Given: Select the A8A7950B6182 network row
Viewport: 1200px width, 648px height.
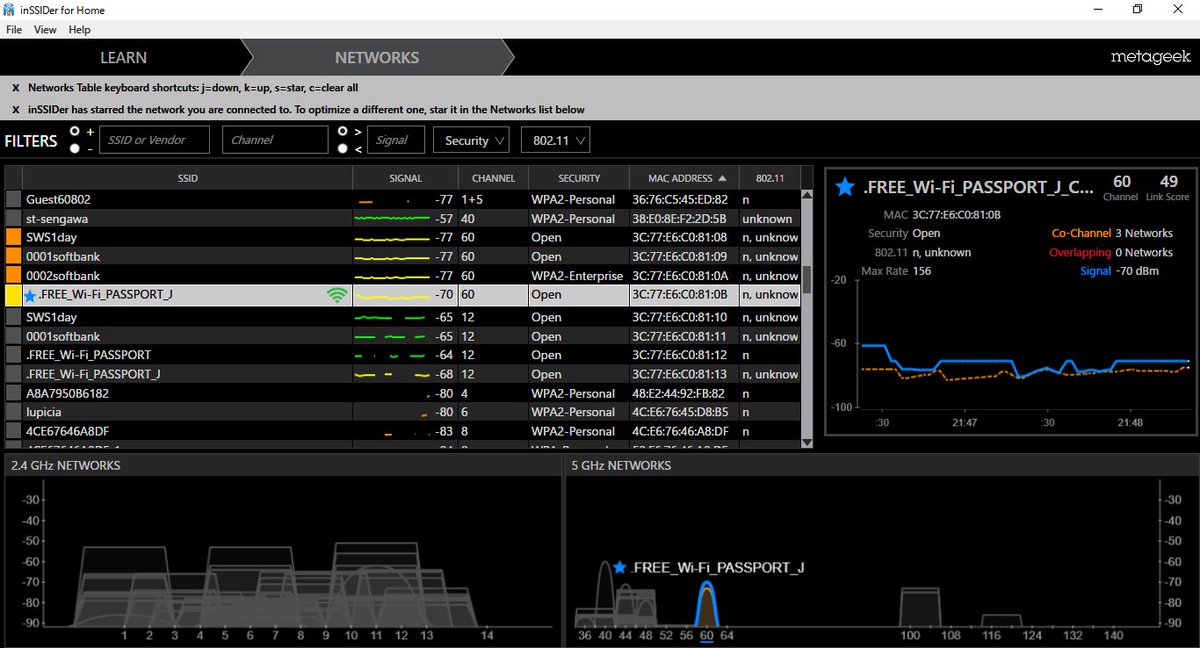Looking at the screenshot, I should (402, 393).
